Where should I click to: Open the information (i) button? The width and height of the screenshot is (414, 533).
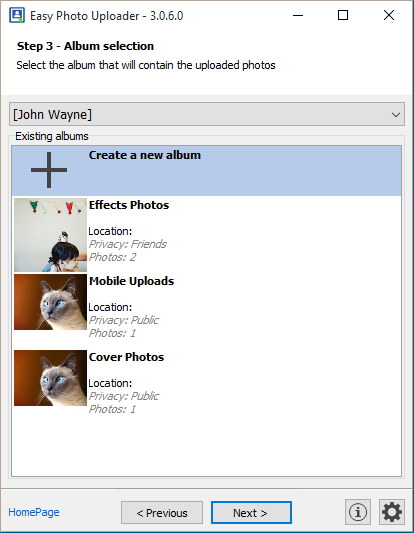[358, 512]
